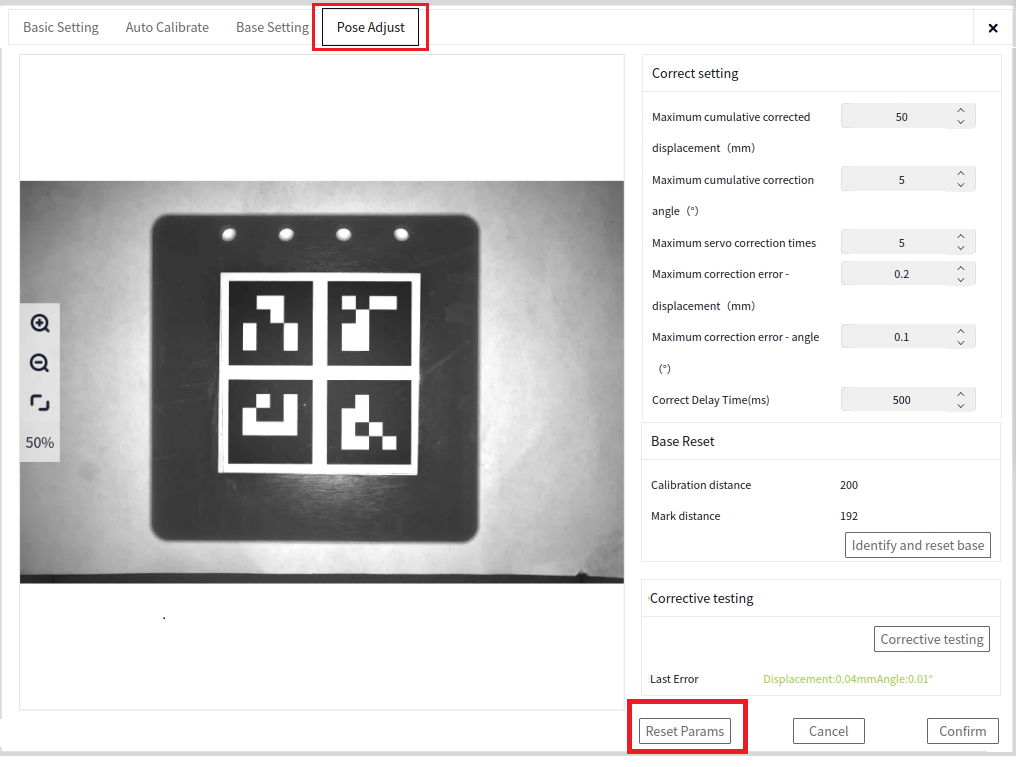Increase maximum correction error displacement

pyautogui.click(x=961, y=268)
